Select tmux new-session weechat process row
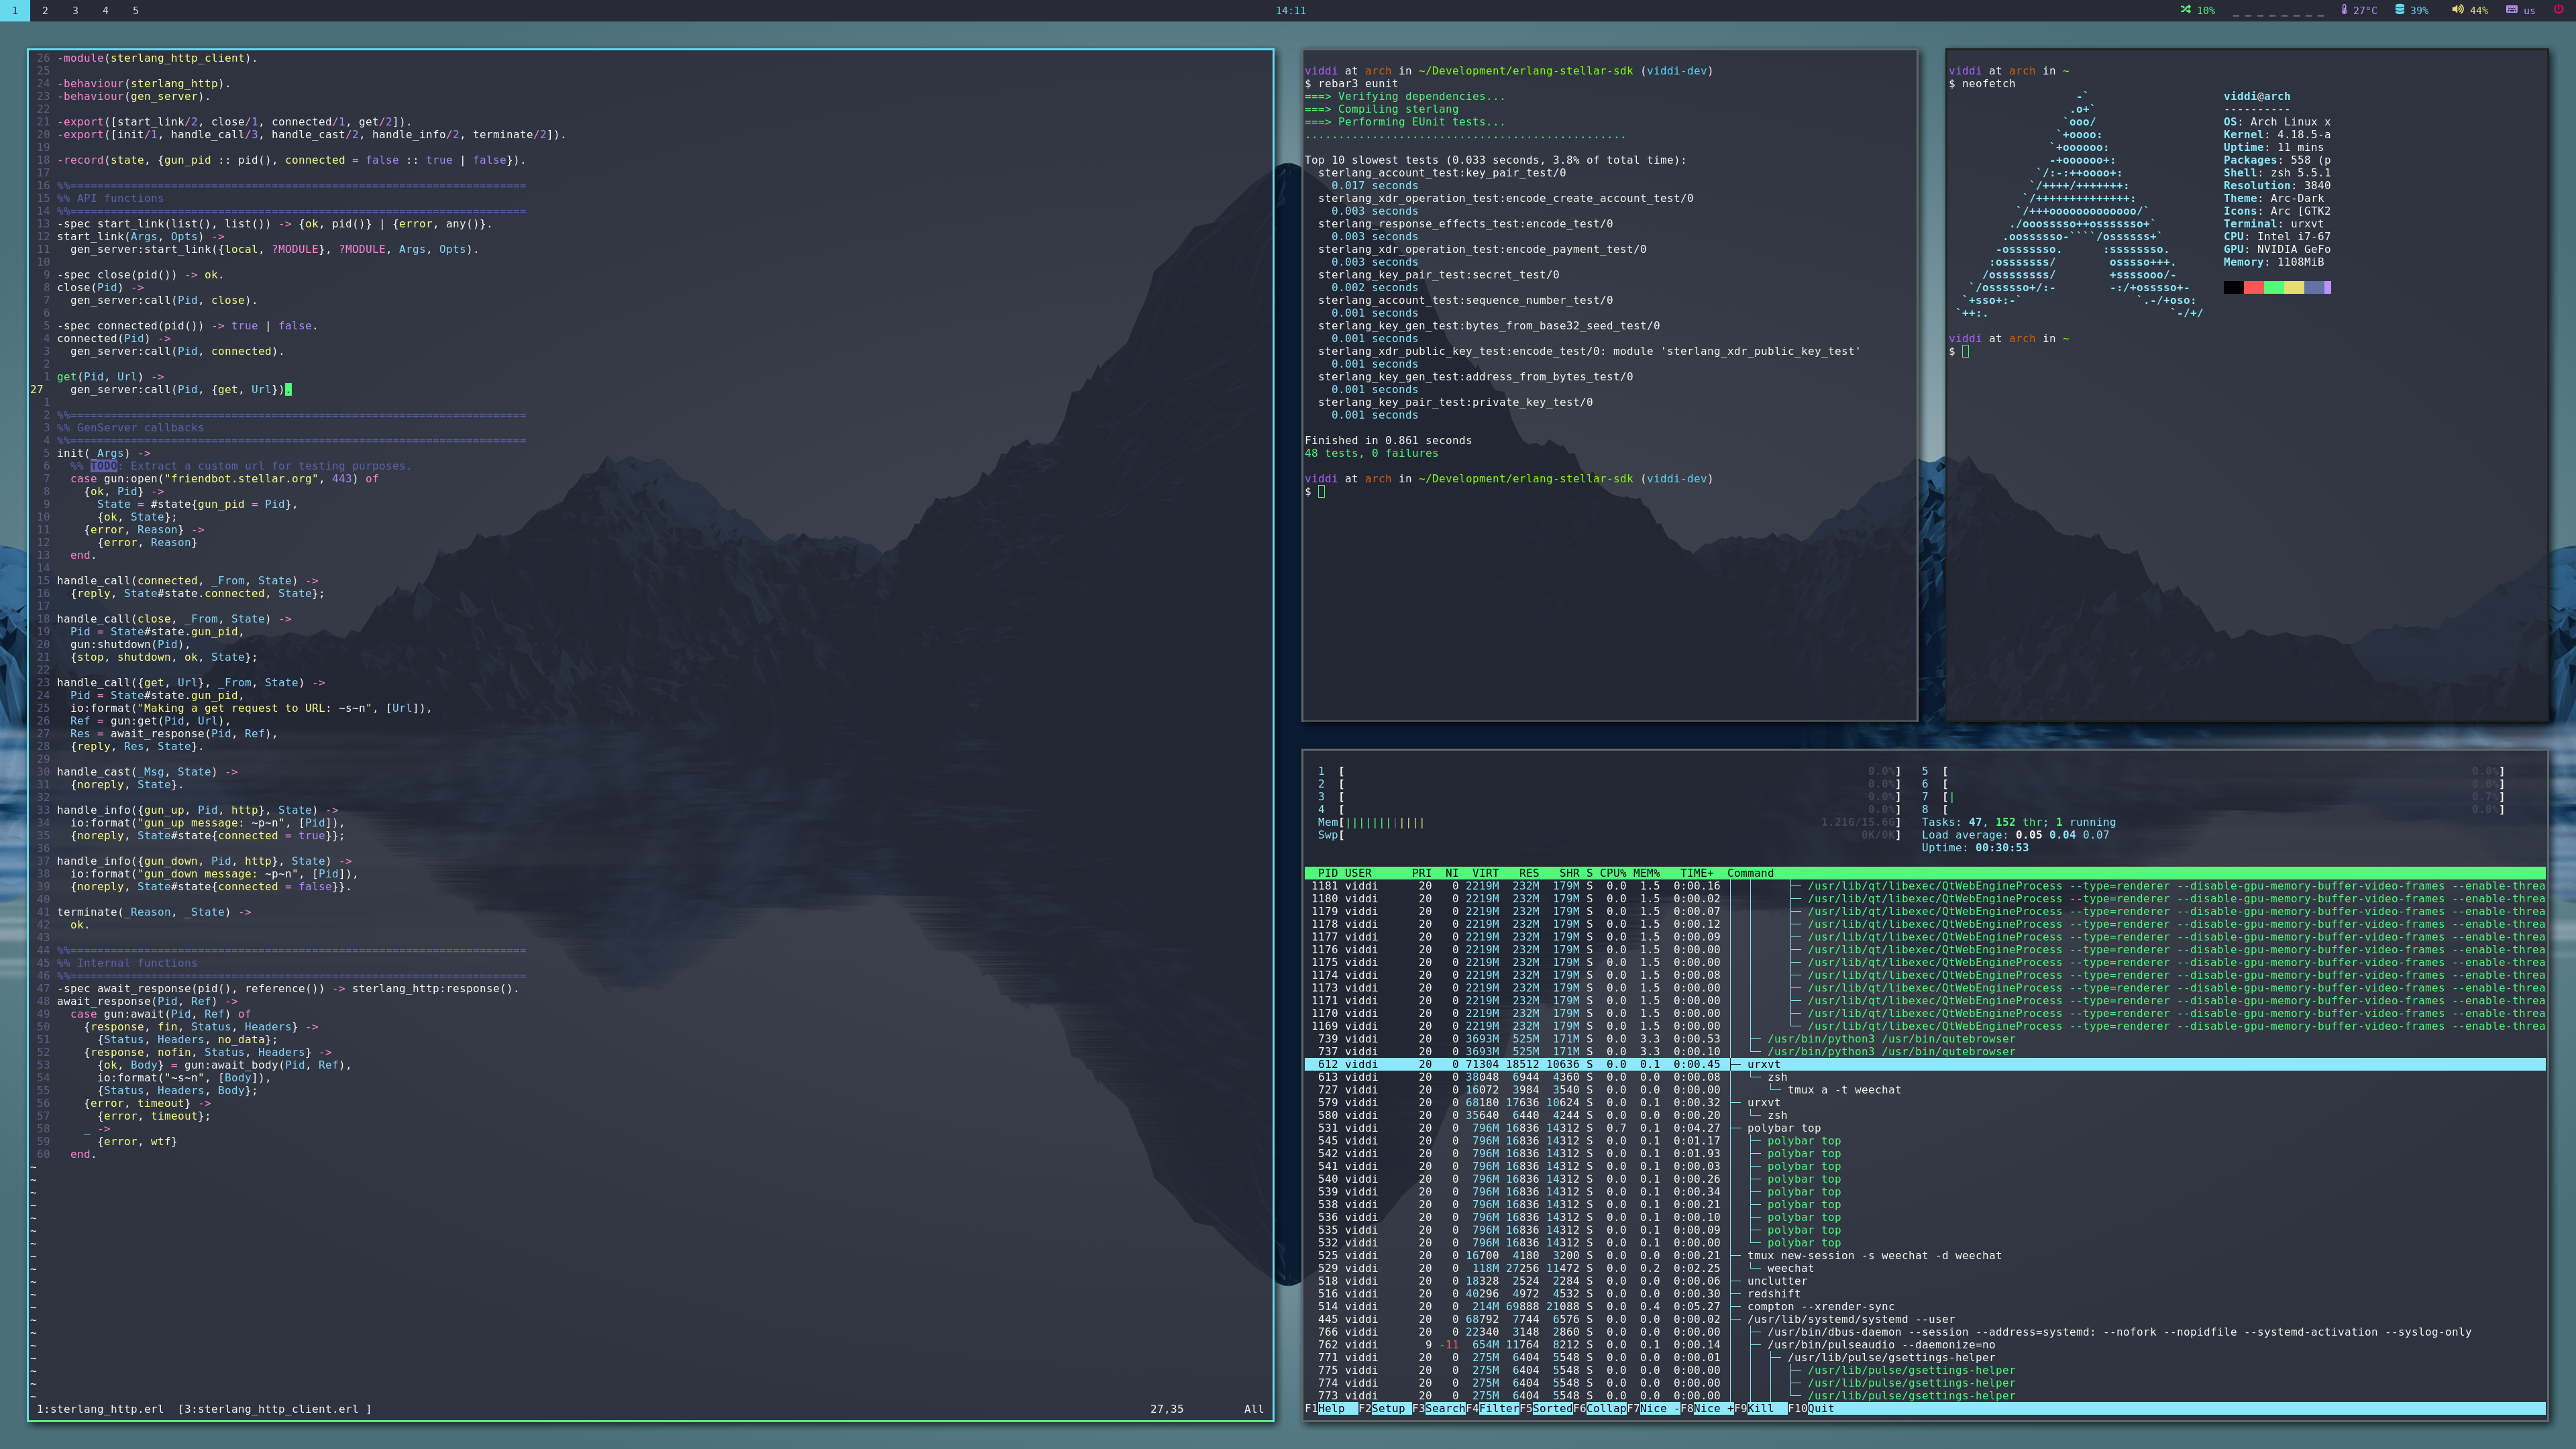The height and width of the screenshot is (1449, 2576). [1924, 1255]
